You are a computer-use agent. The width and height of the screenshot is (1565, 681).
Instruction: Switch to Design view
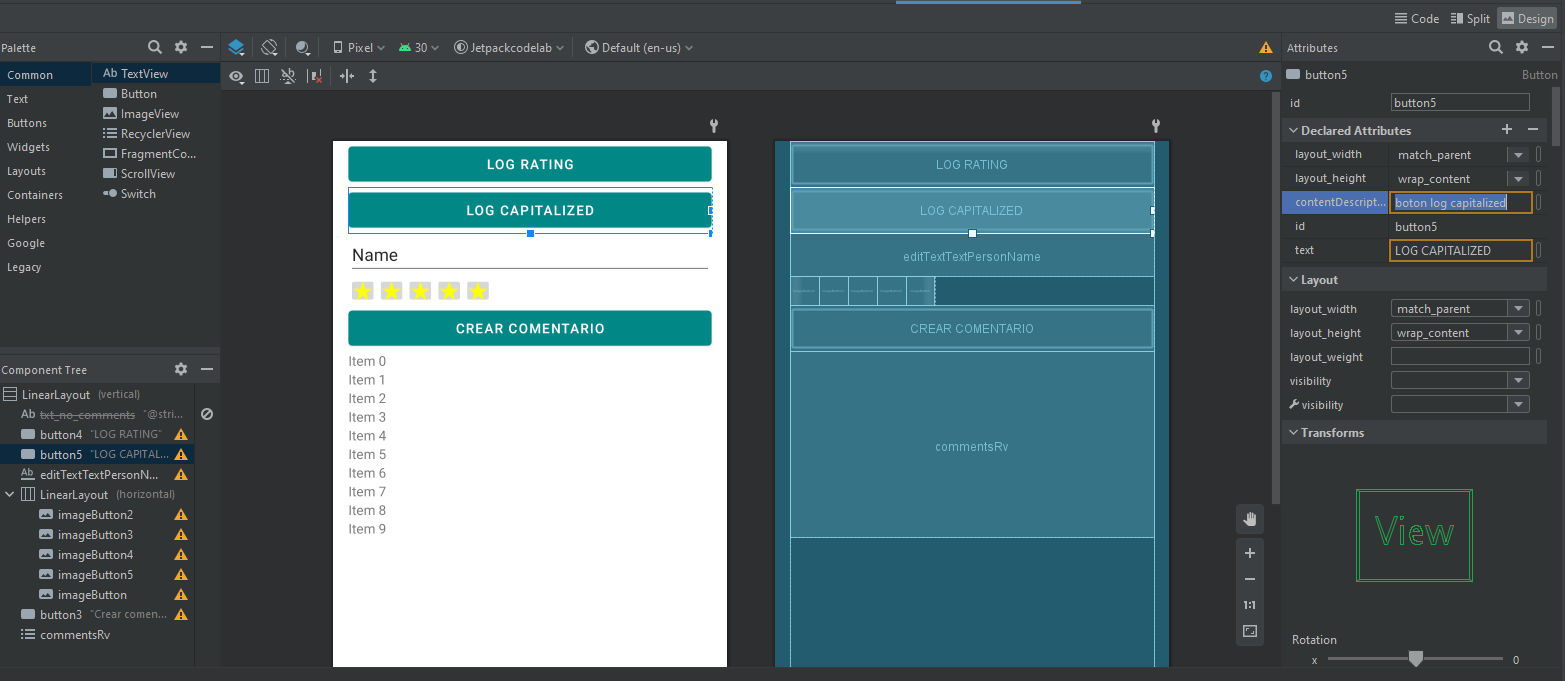(x=1527, y=18)
